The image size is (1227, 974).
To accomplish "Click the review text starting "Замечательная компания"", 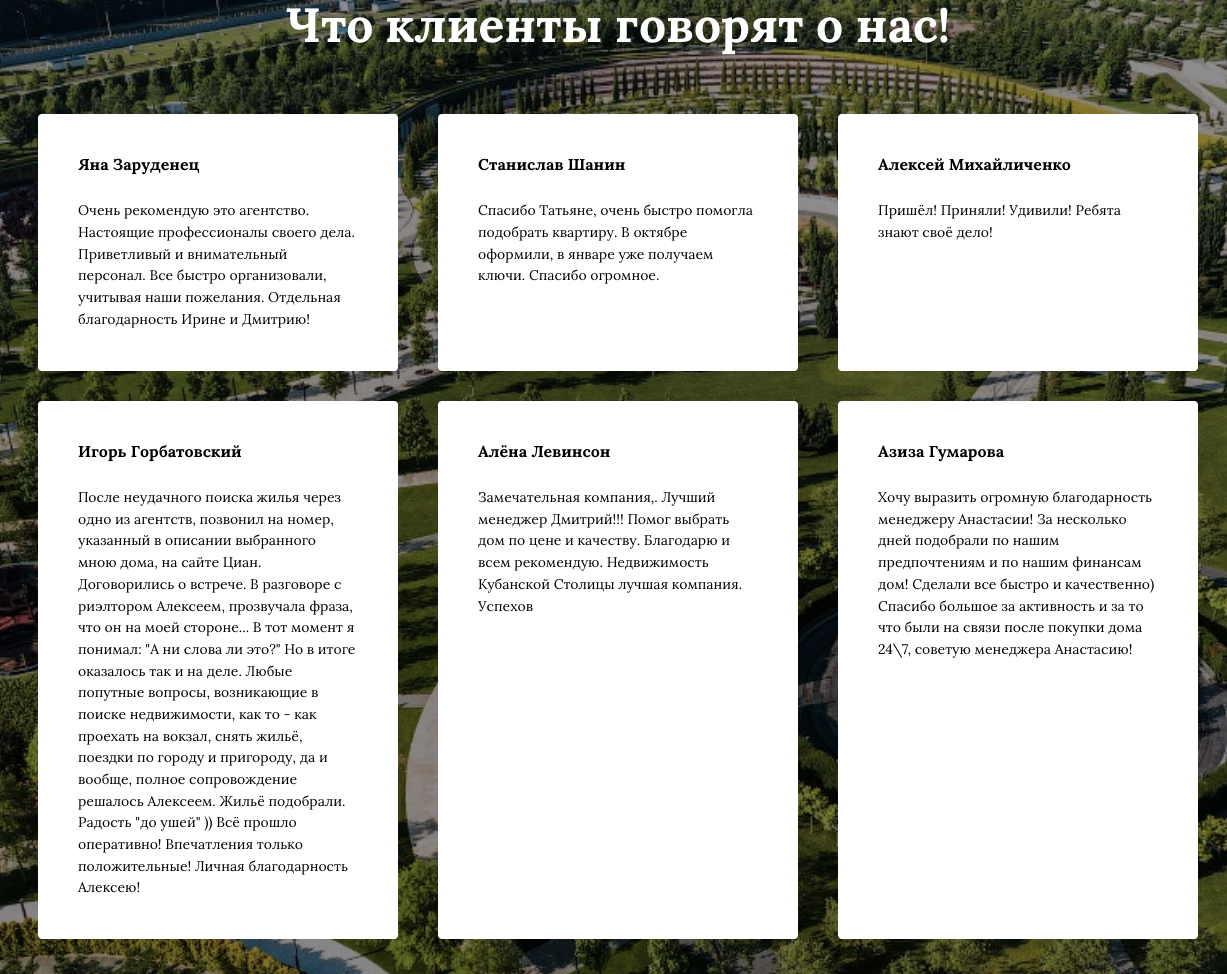I will click(610, 551).
